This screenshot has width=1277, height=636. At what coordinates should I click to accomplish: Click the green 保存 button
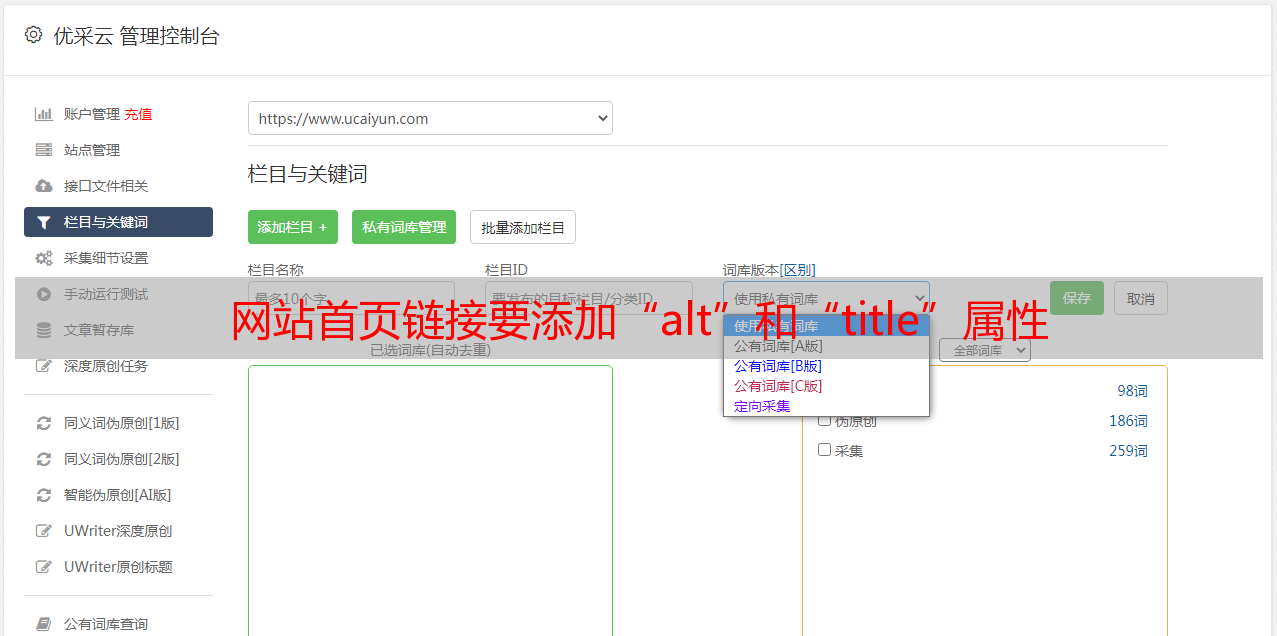click(1077, 298)
